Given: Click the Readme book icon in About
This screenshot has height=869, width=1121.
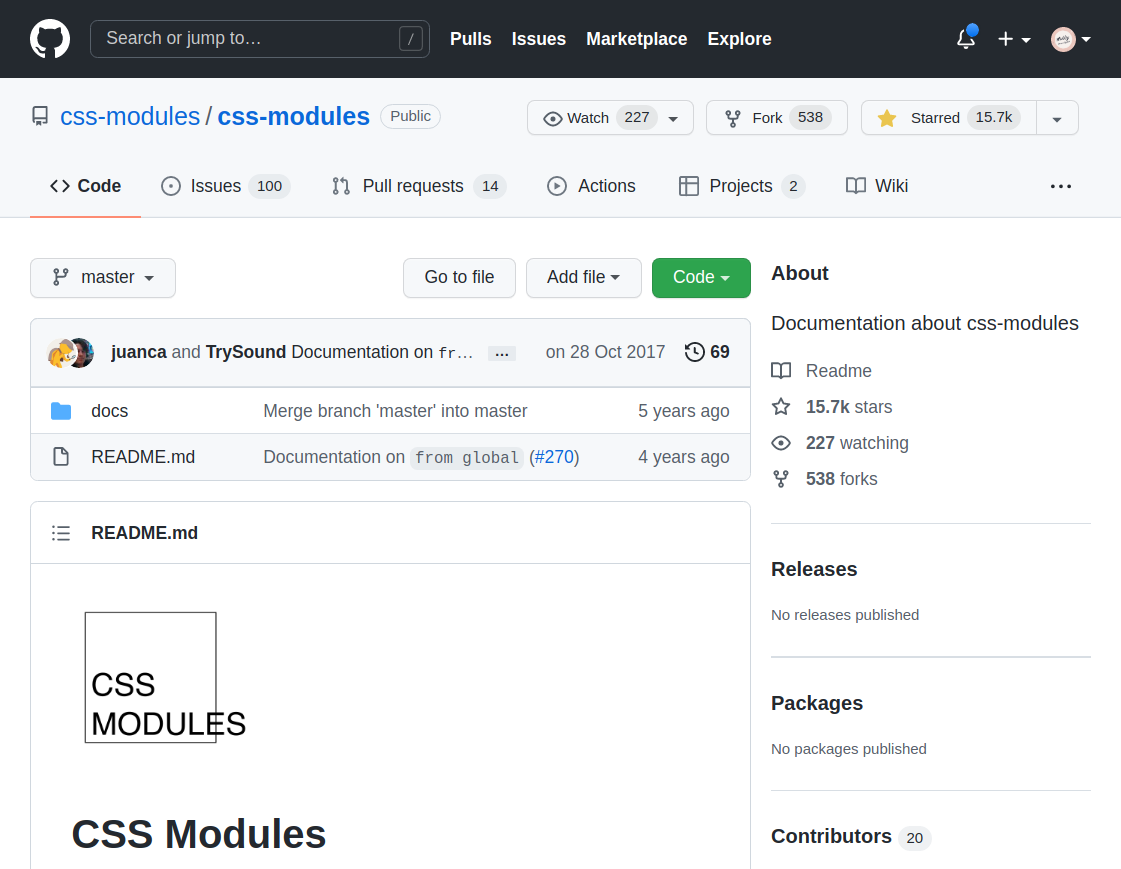Looking at the screenshot, I should tap(781, 371).
